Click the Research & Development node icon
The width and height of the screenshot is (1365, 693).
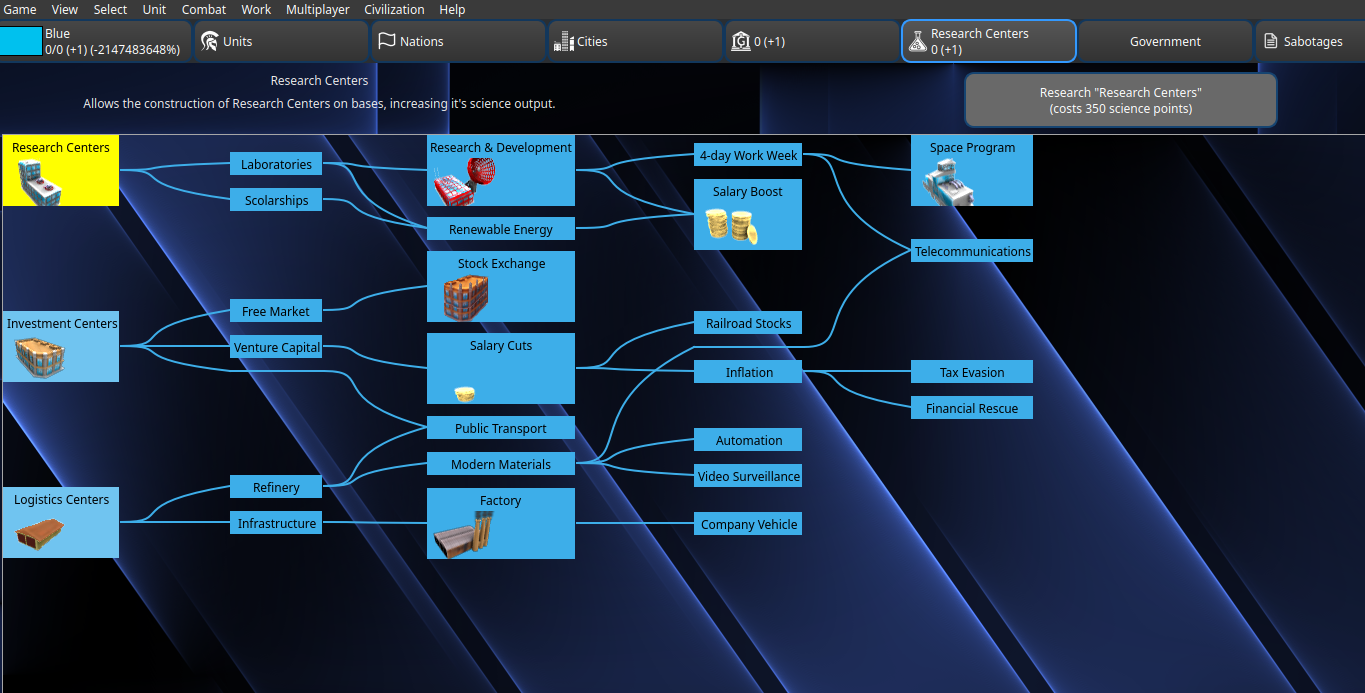pyautogui.click(x=463, y=181)
